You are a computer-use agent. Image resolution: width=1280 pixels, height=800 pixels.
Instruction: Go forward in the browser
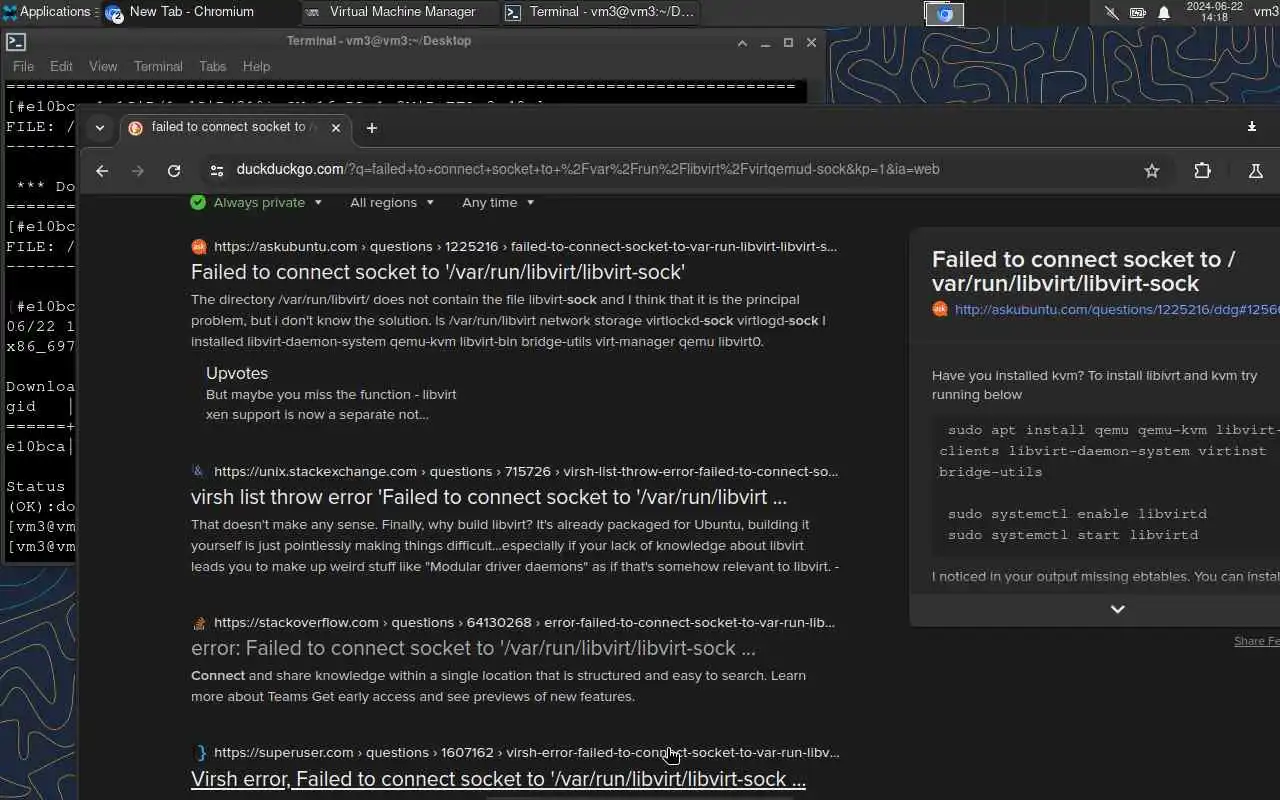click(x=138, y=171)
